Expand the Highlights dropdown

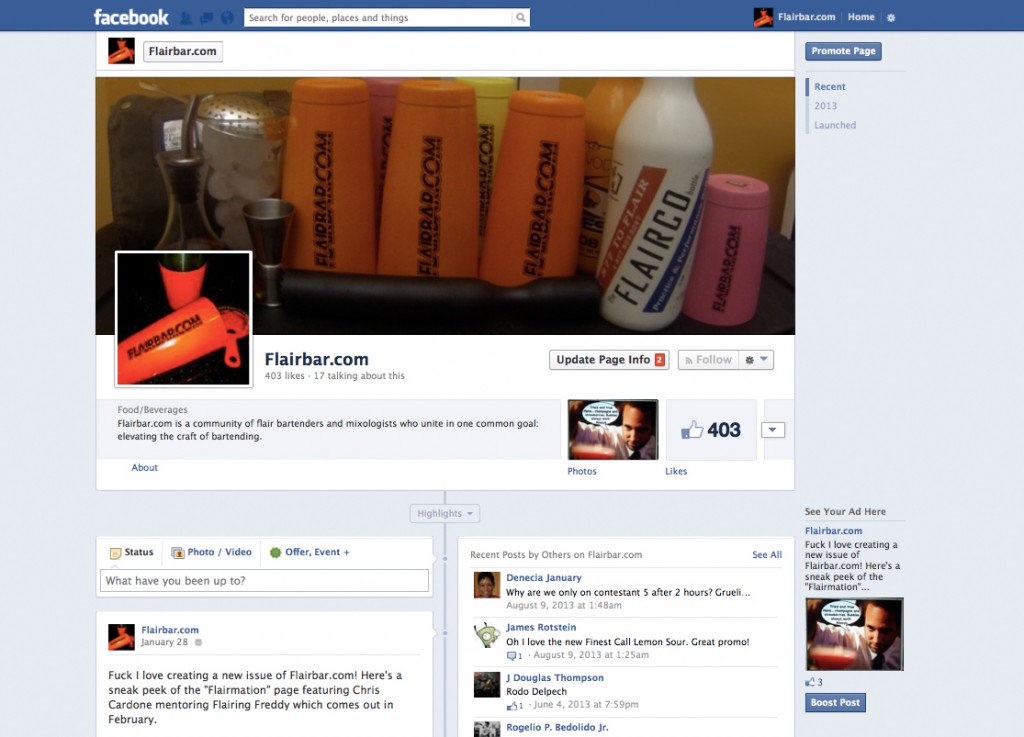tap(445, 514)
